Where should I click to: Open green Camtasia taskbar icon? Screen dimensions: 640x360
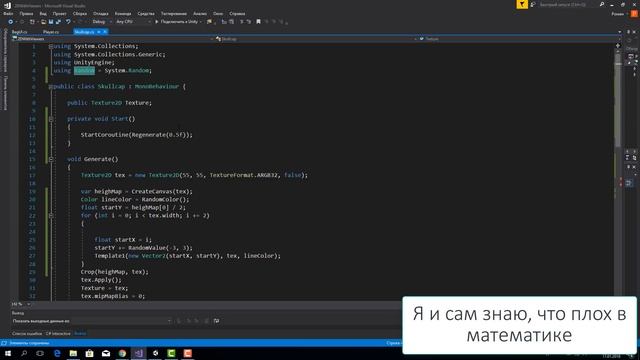pos(171,353)
